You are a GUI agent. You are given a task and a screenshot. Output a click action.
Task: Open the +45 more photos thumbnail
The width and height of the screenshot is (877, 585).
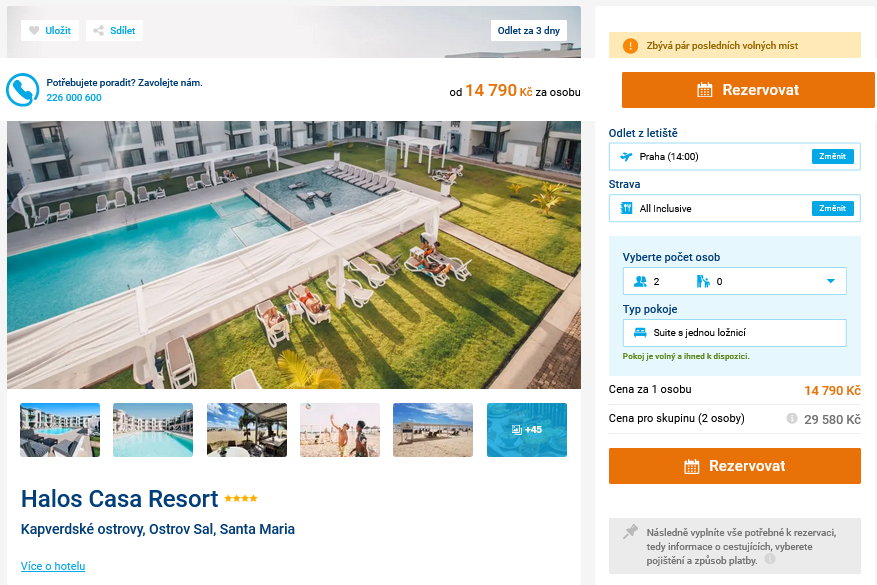click(x=527, y=430)
